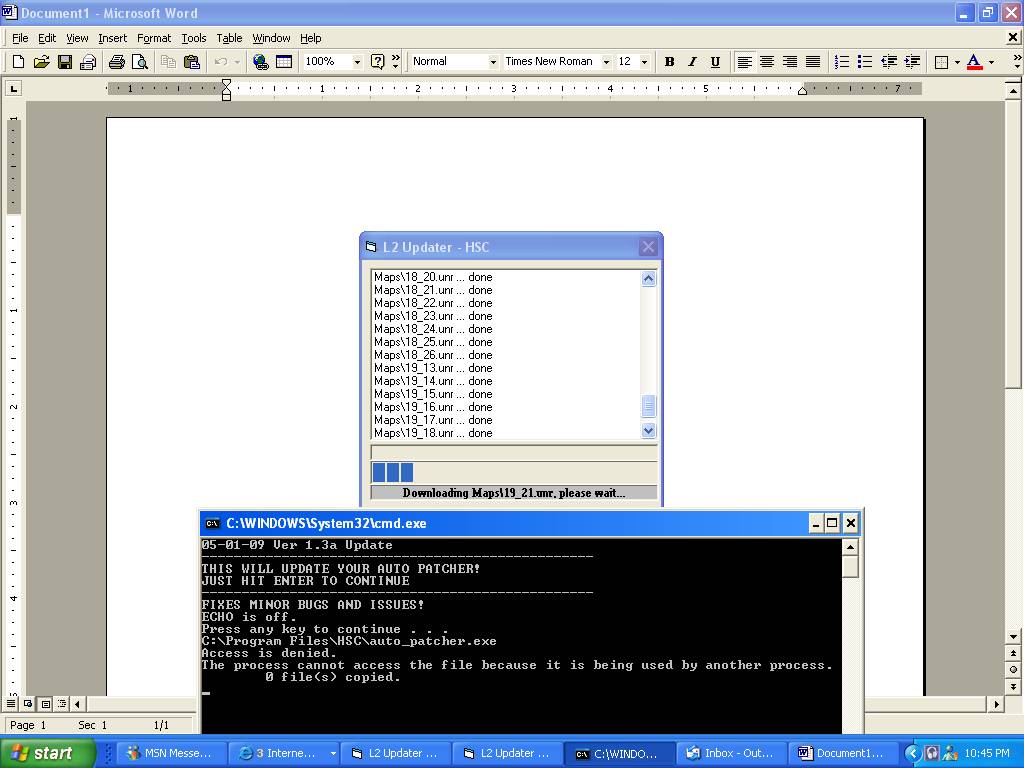The height and width of the screenshot is (768, 1024).
Task: Open the Internet Explorer taskbar group
Action: coord(284,753)
